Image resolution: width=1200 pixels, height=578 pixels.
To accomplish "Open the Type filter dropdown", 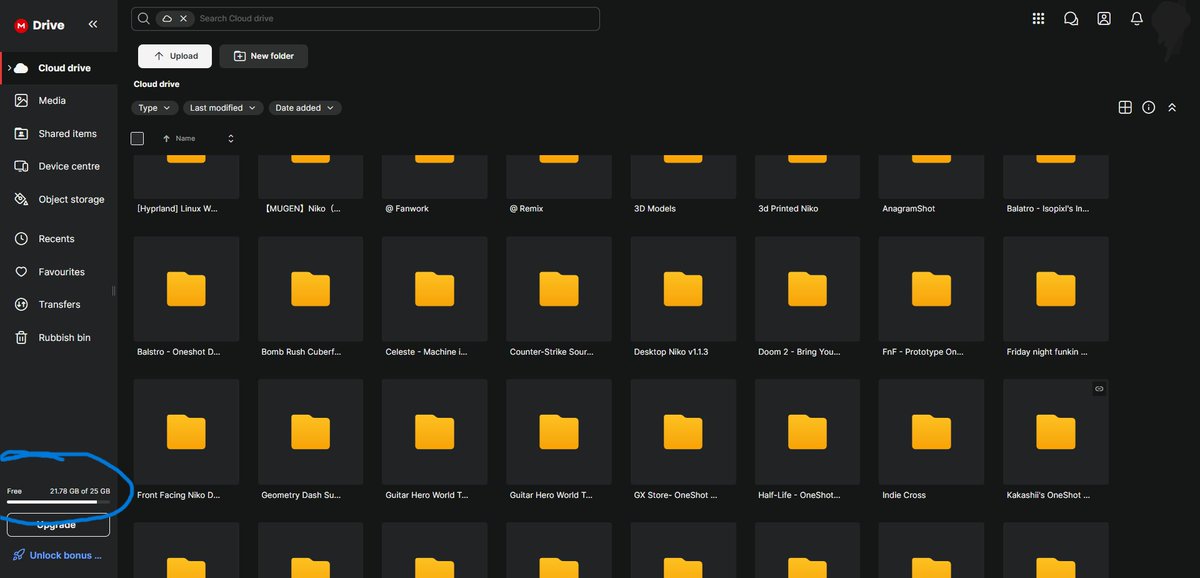I will pos(155,108).
